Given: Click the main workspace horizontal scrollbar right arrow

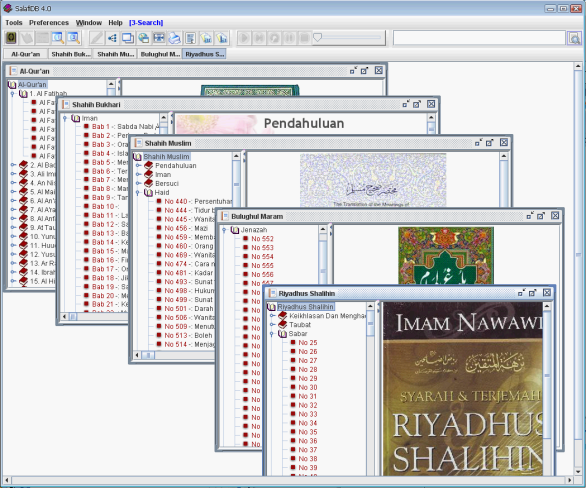Looking at the screenshot, I should (570, 480).
